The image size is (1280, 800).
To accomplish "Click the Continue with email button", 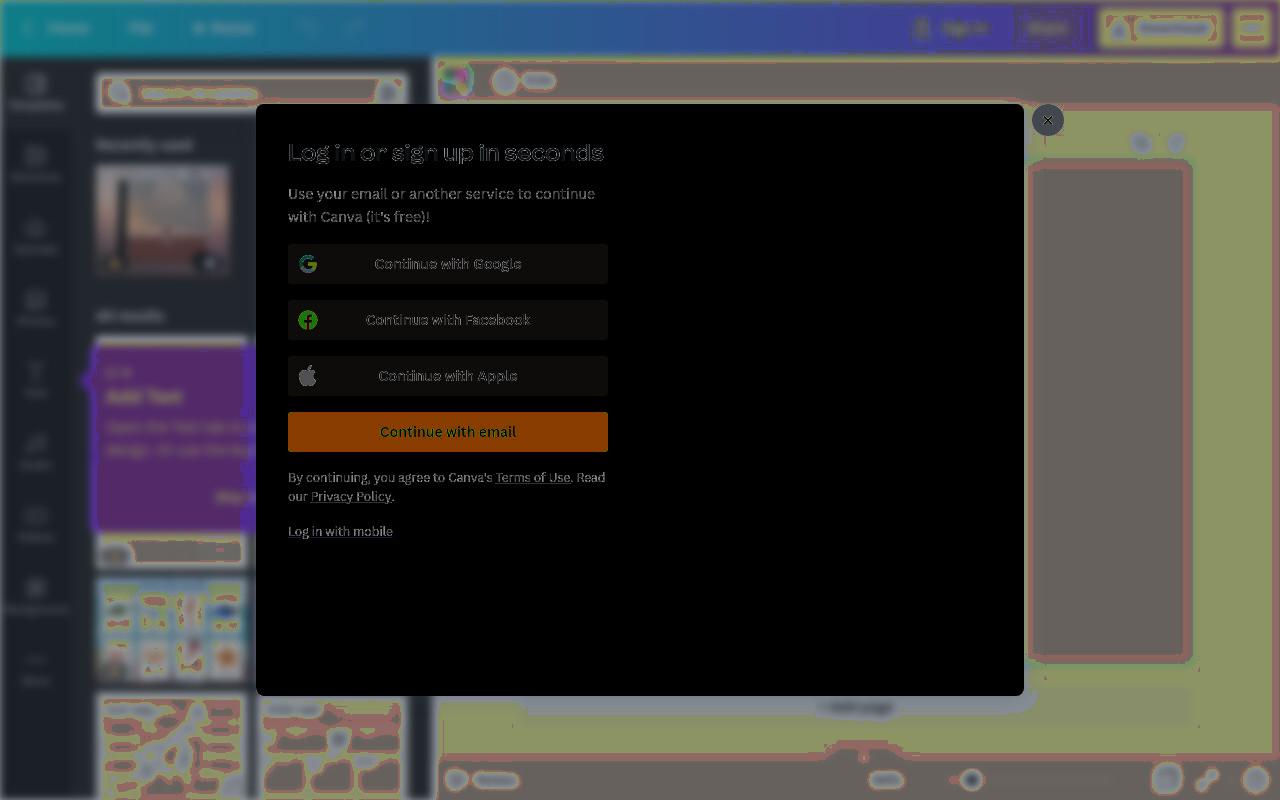I will pos(447,432).
